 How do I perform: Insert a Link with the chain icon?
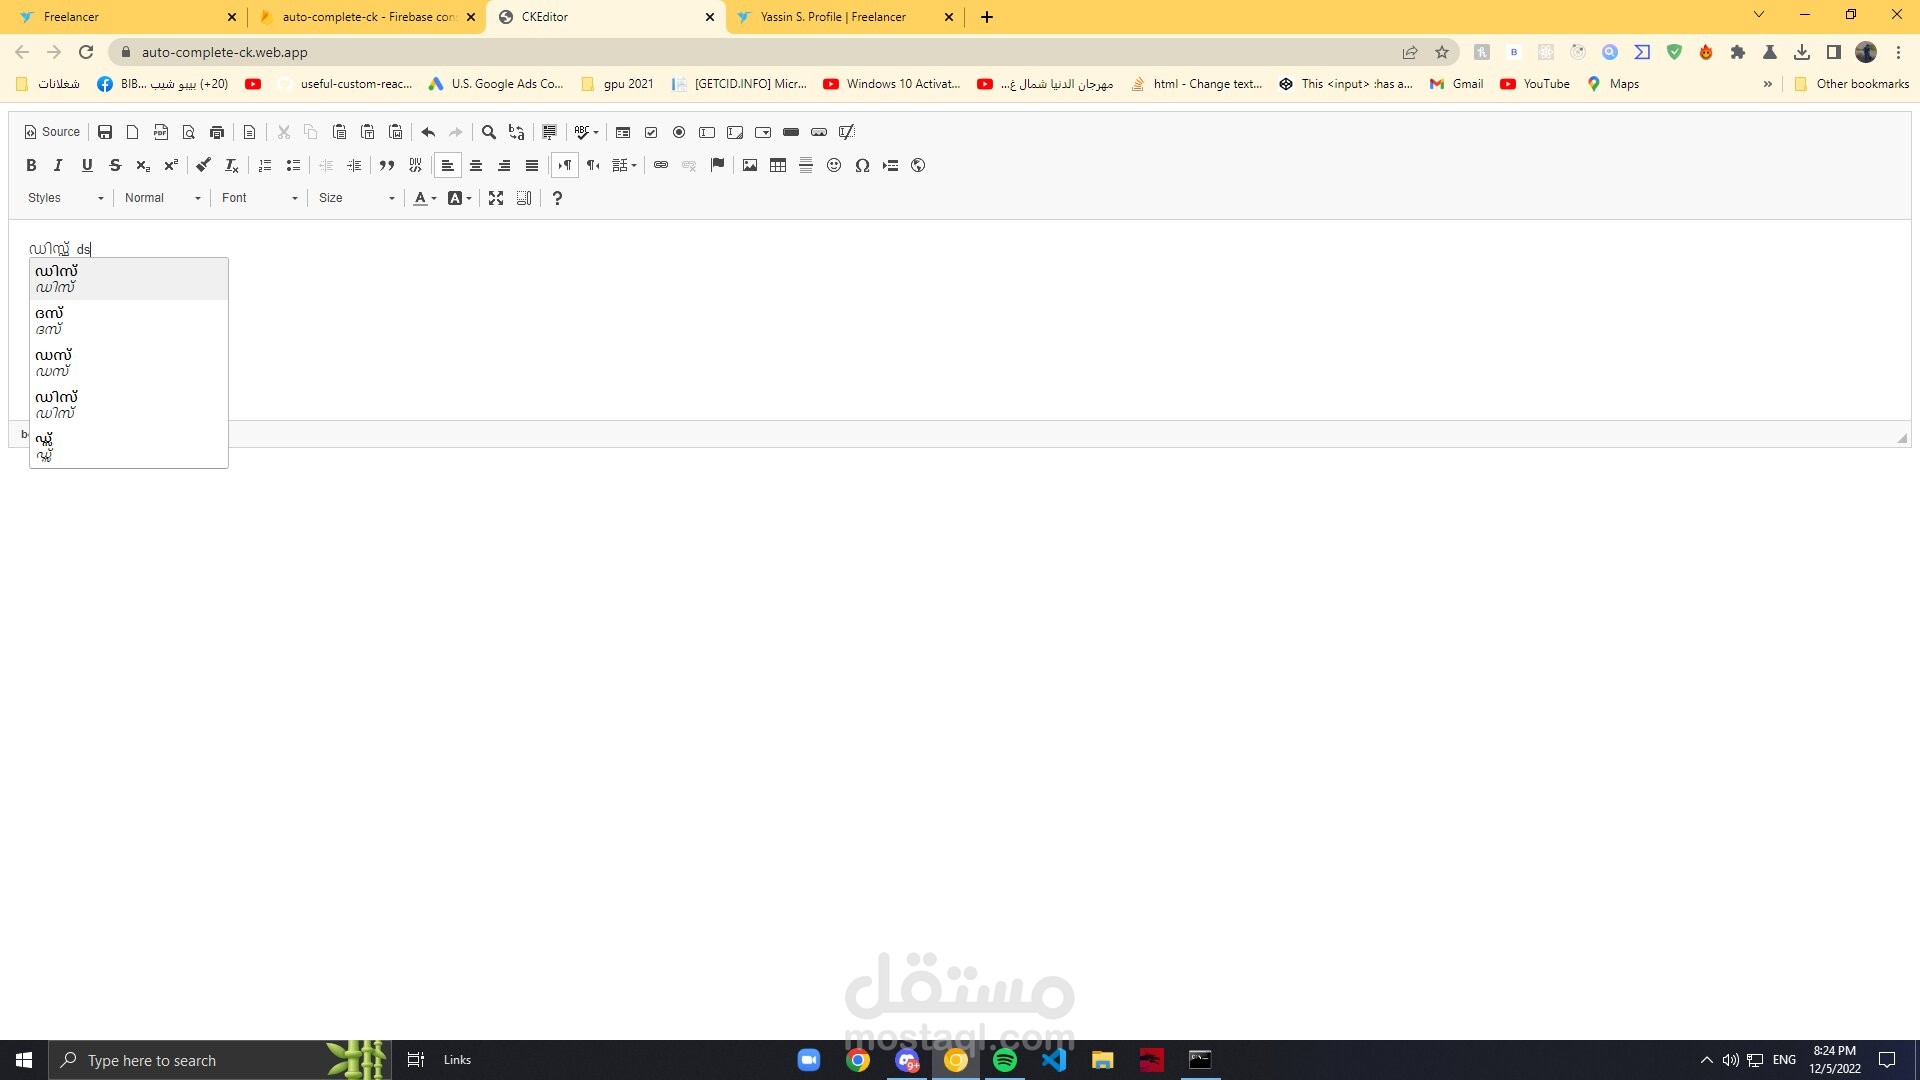coord(661,165)
